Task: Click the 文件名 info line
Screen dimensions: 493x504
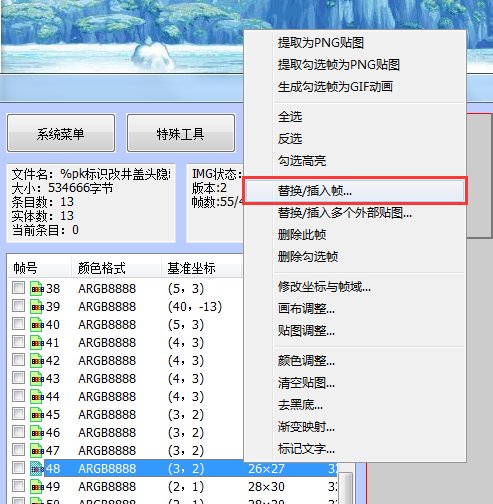Action: 91,174
